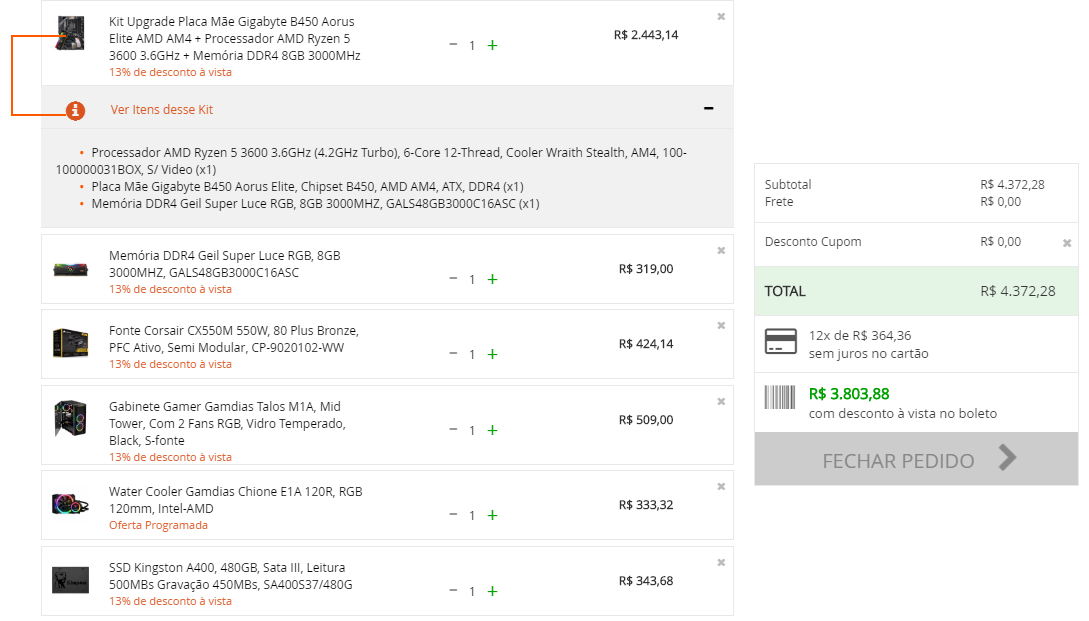The width and height of the screenshot is (1089, 621).
Task: Open the Corsair CX550M power supply thumbnail
Action: (70, 343)
